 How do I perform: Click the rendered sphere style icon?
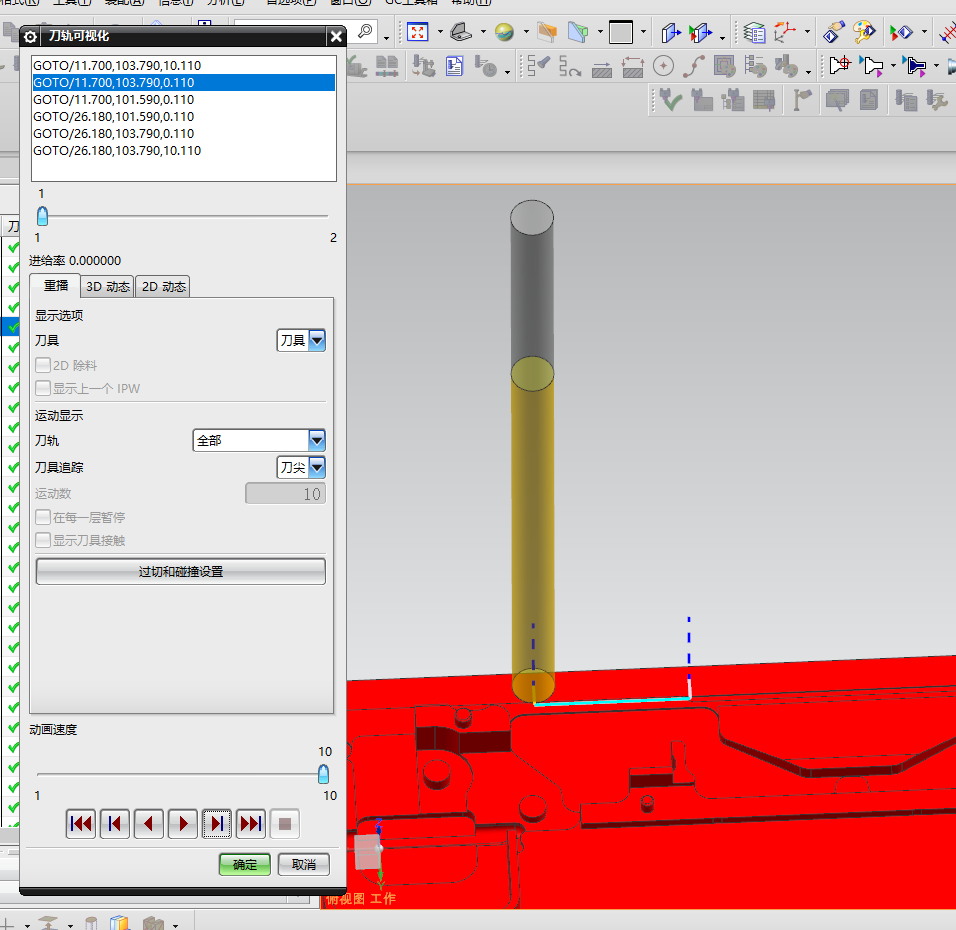(505, 32)
